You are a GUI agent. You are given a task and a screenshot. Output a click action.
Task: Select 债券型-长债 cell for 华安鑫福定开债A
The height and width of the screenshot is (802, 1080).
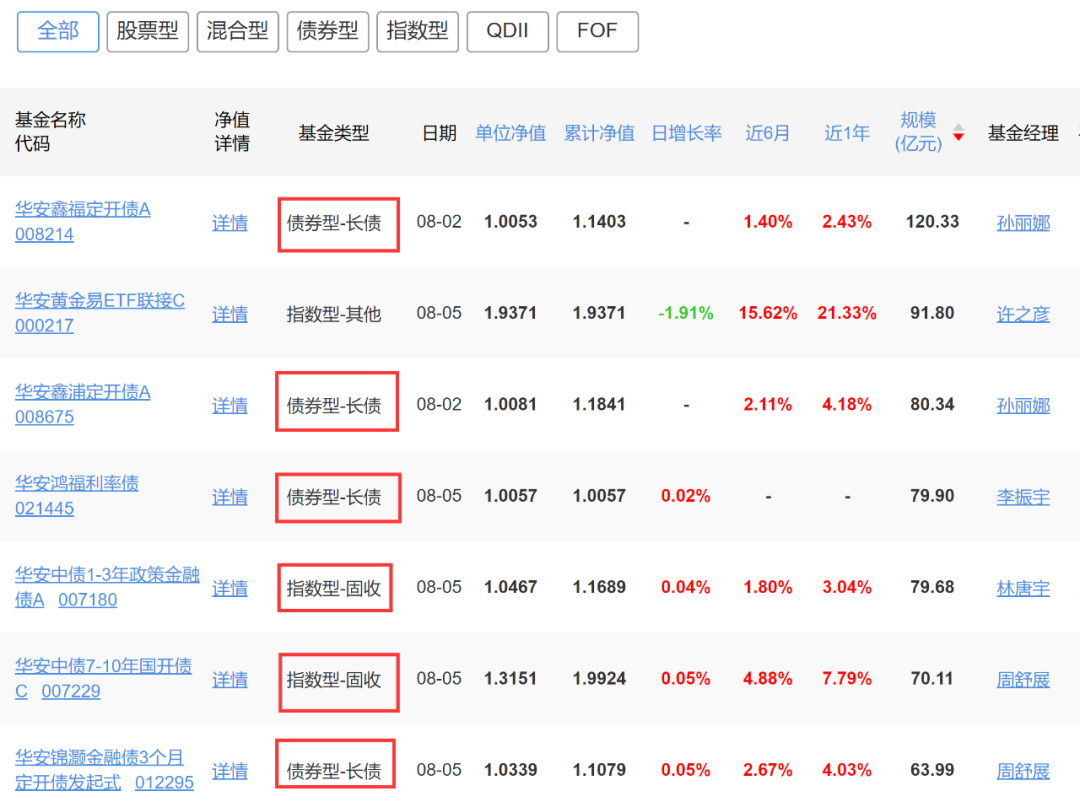point(334,223)
